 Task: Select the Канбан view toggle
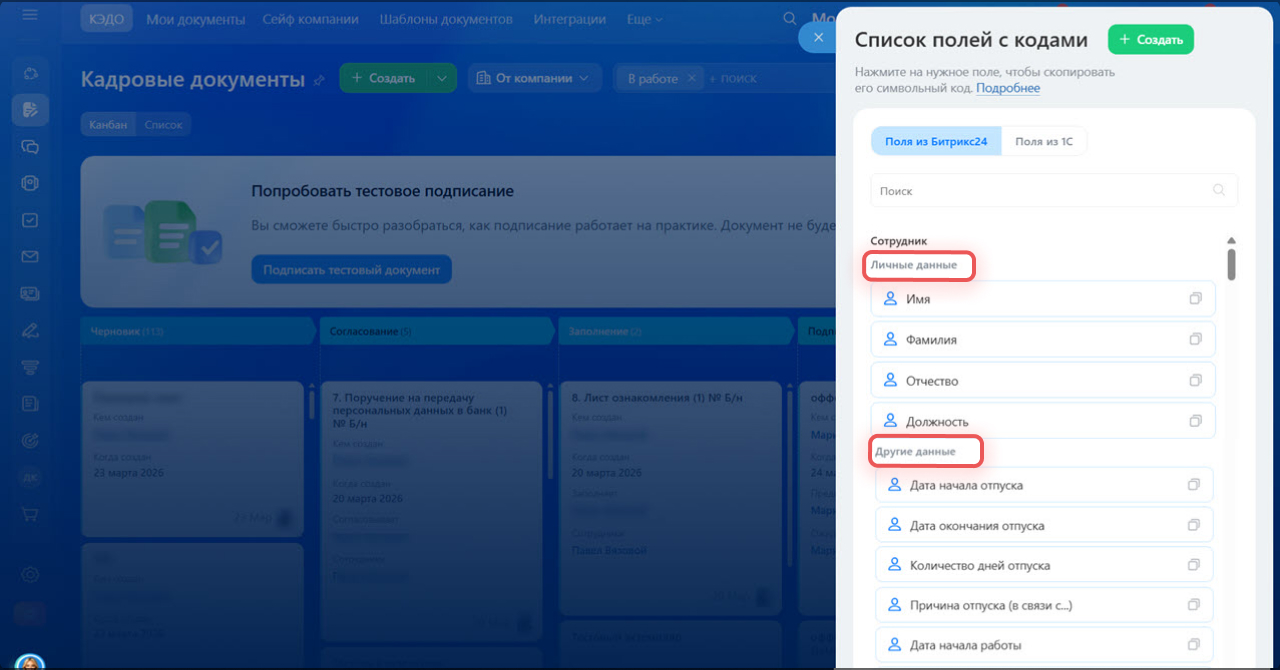point(108,125)
